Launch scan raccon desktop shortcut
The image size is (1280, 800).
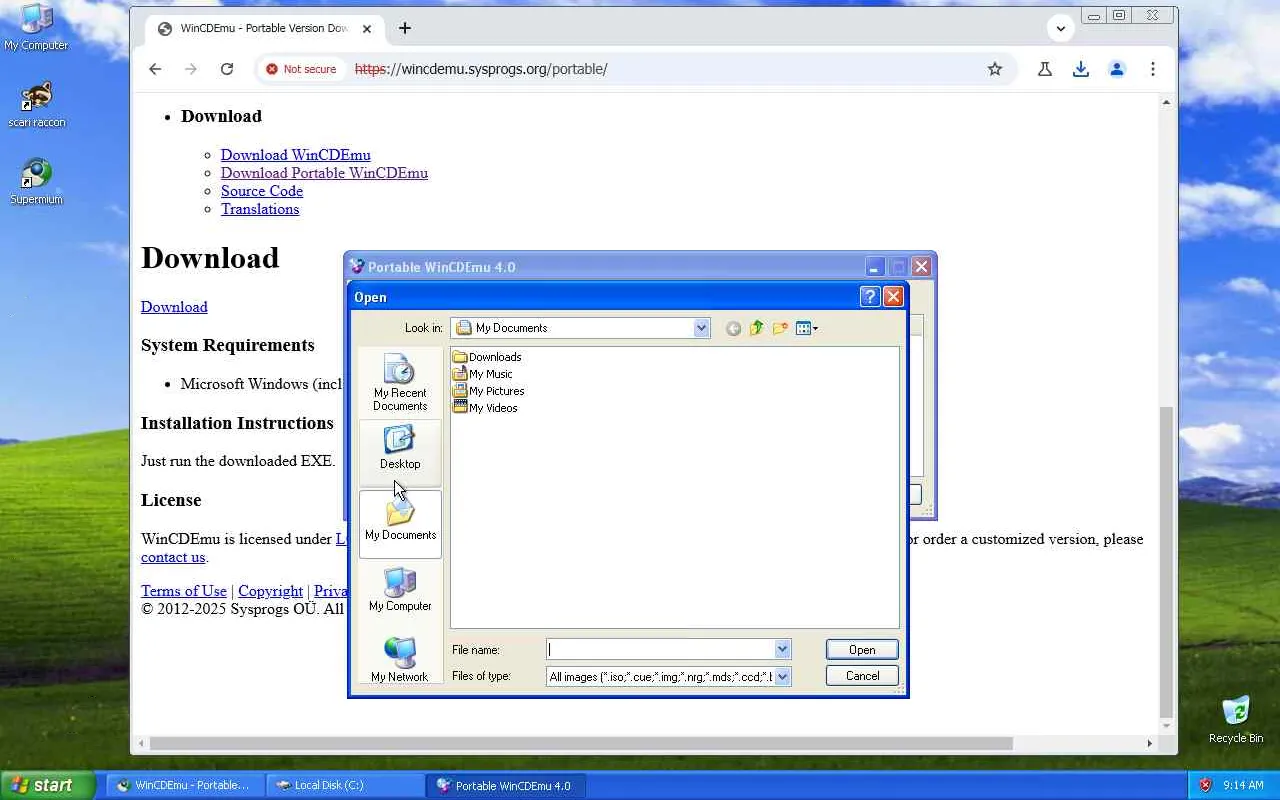tap(37, 105)
